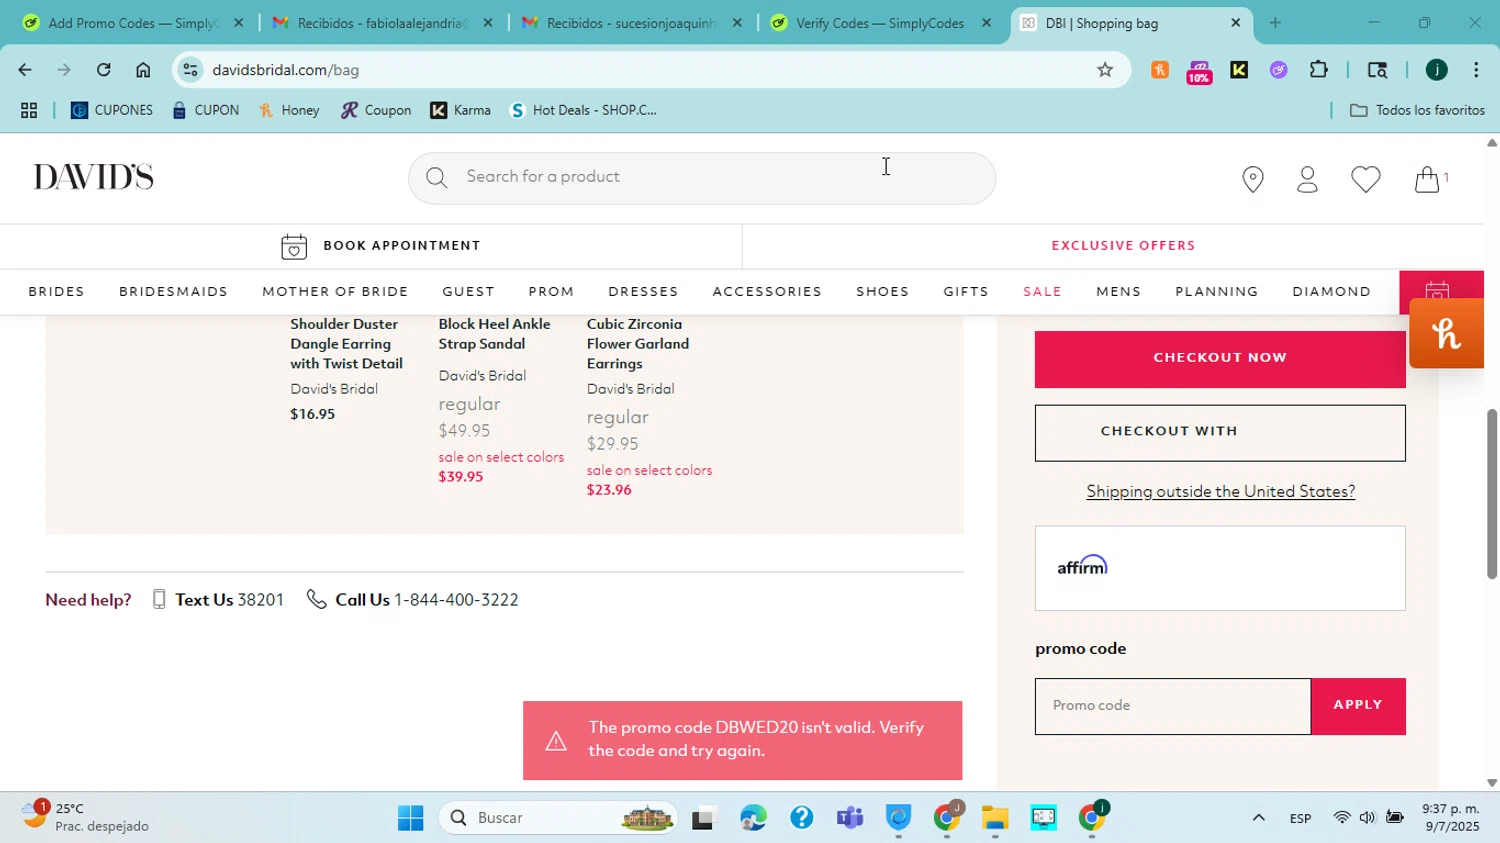Click the Text Us 38201 link
The width and height of the screenshot is (1500, 843).
(x=218, y=600)
